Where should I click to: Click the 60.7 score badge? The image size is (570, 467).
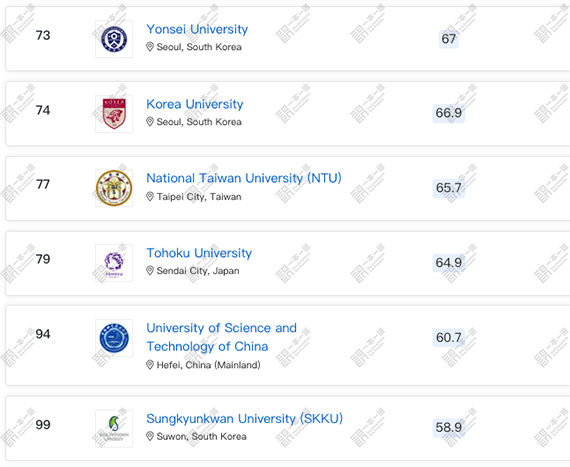(449, 338)
